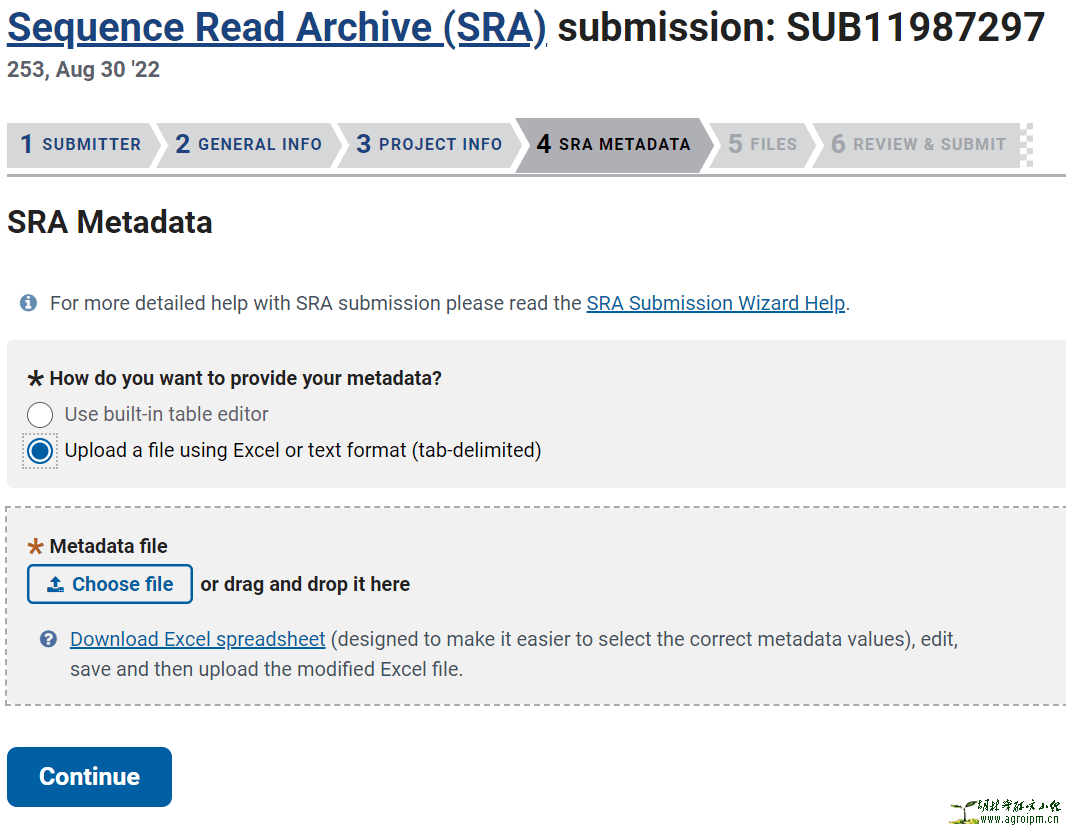Click step 4 SRA Metadata tab

click(x=613, y=144)
